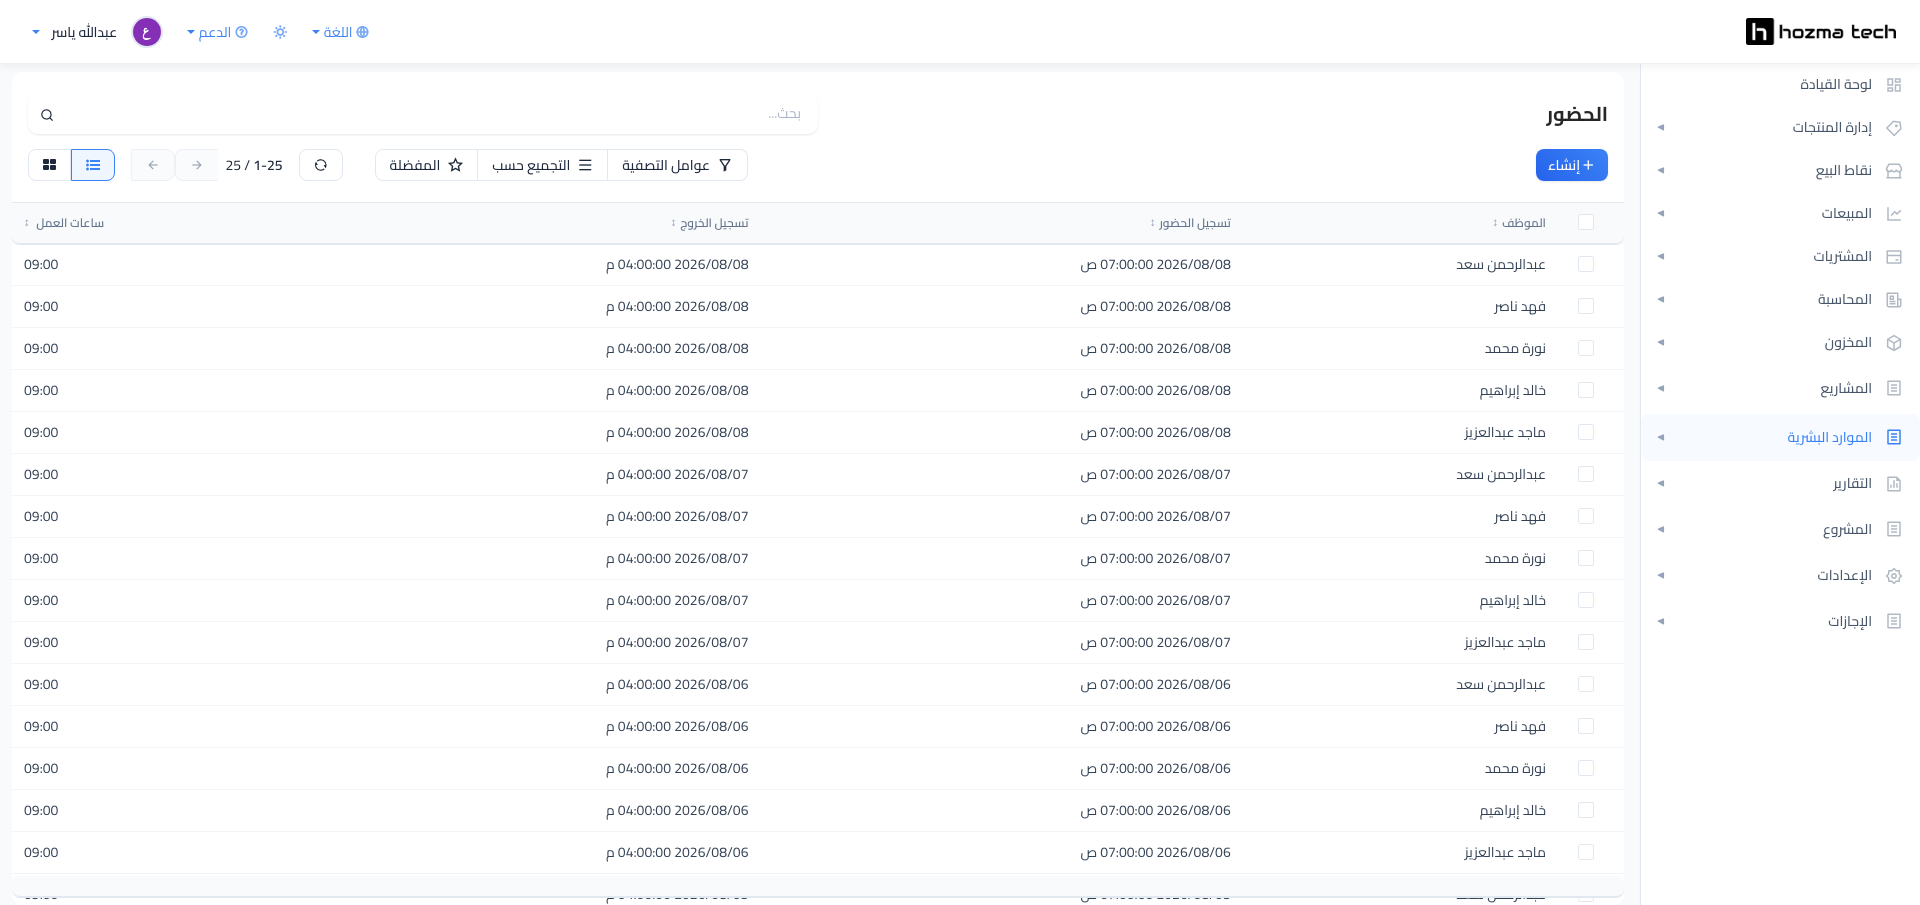Expand المبيعات submenu arrow

click(x=1661, y=214)
